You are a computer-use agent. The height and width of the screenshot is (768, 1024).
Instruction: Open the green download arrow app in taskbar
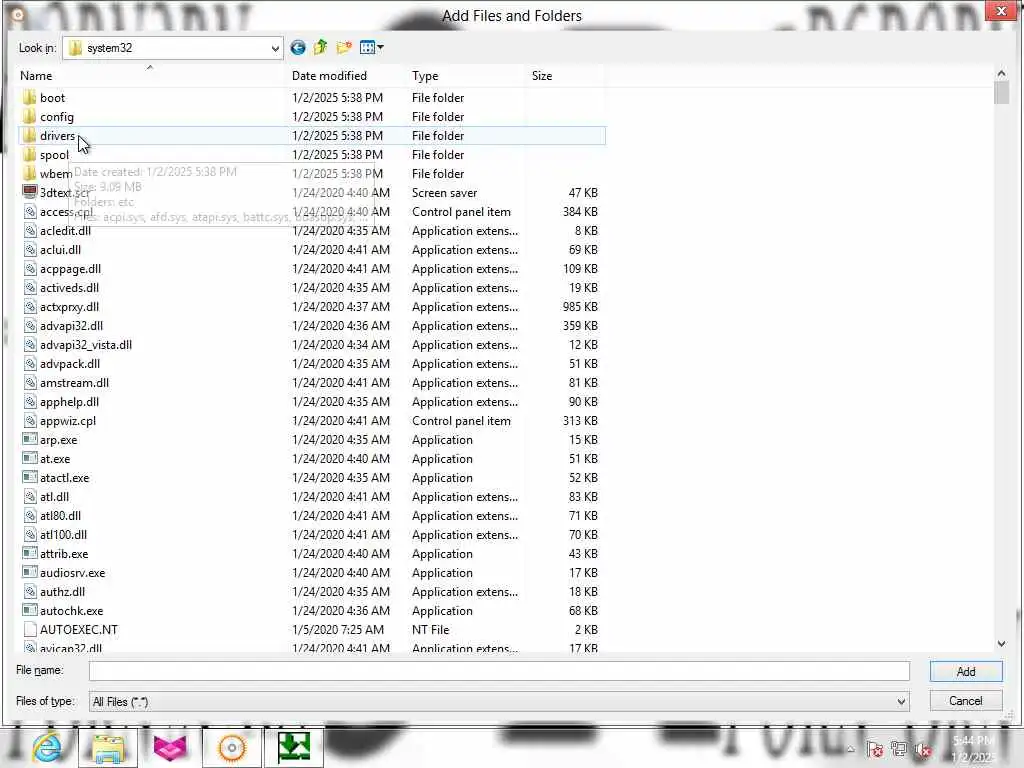pyautogui.click(x=293, y=748)
